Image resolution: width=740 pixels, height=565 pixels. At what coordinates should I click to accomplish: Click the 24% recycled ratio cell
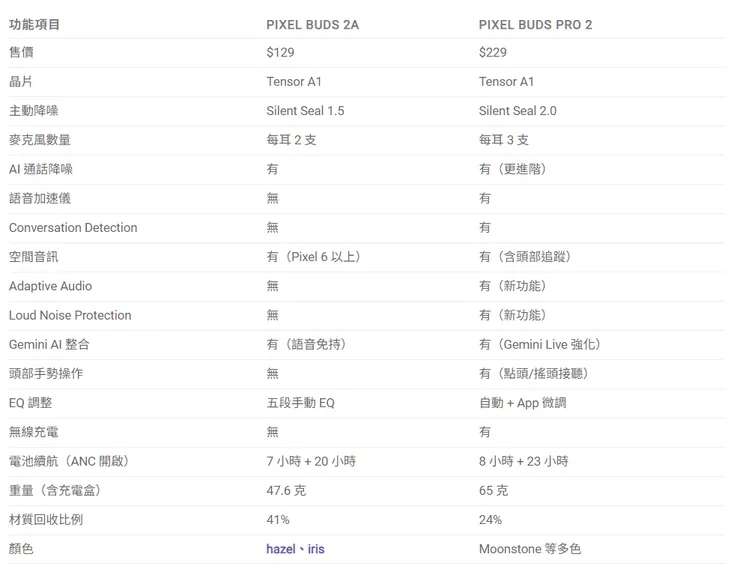490,520
